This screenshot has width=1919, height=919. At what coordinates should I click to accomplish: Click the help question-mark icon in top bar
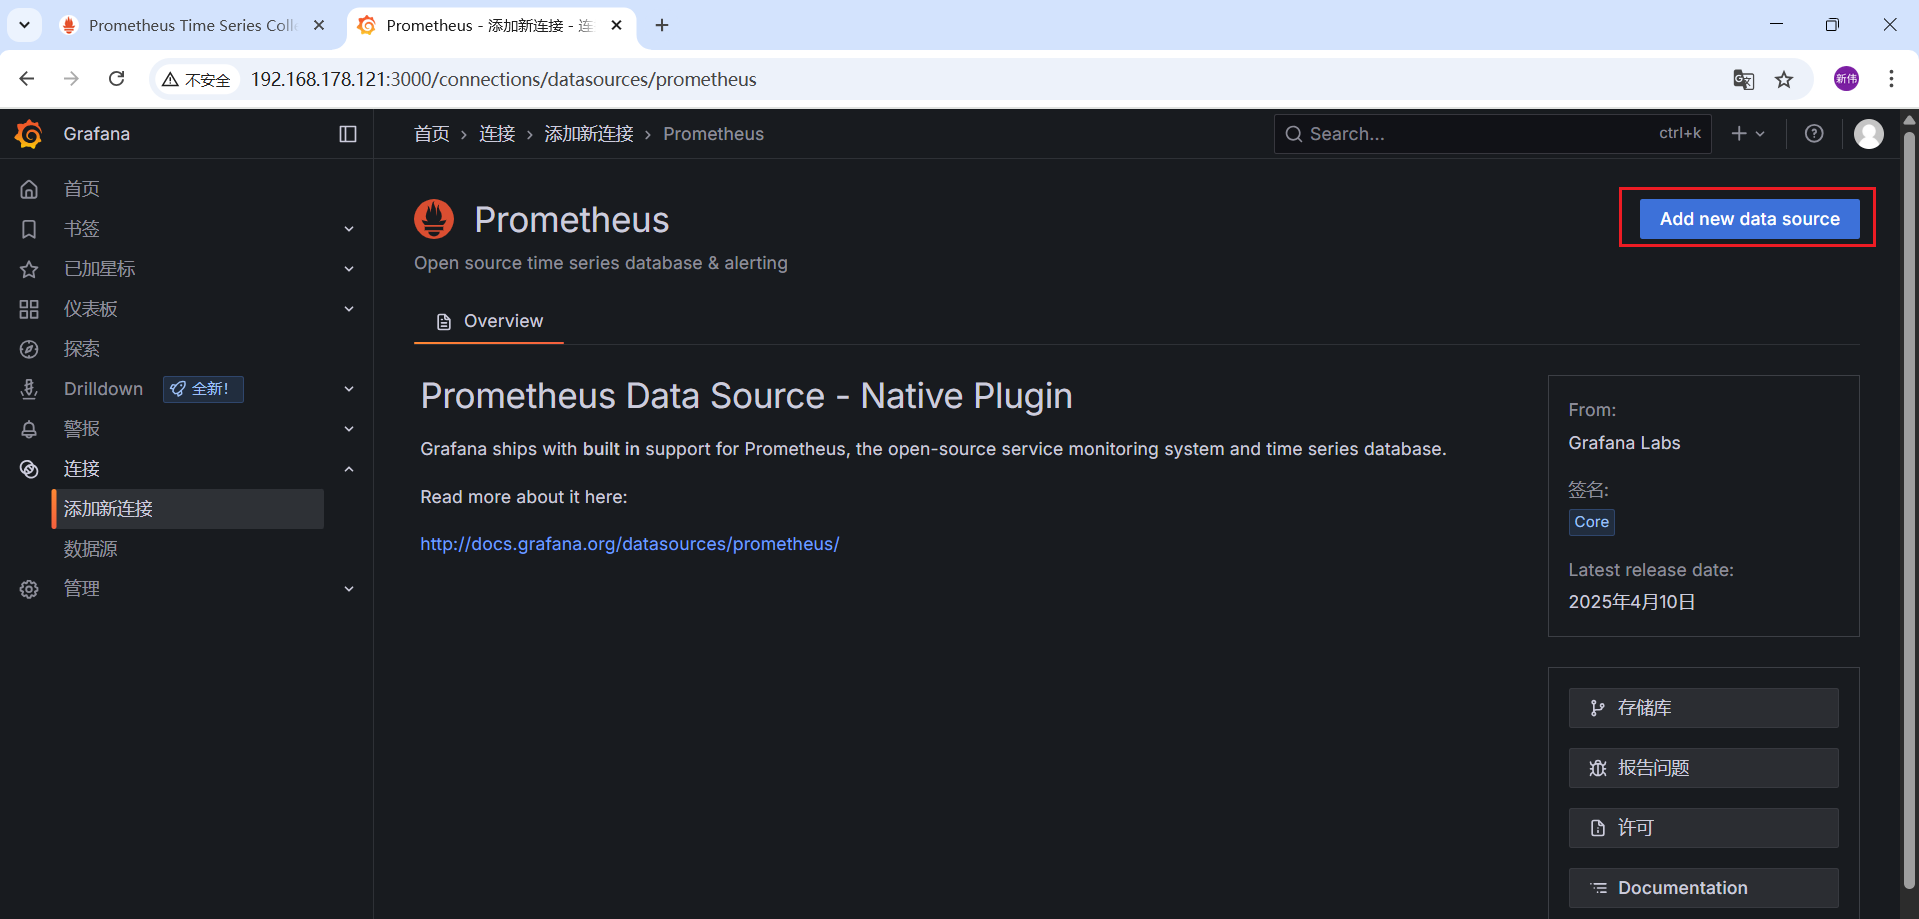[x=1814, y=133]
